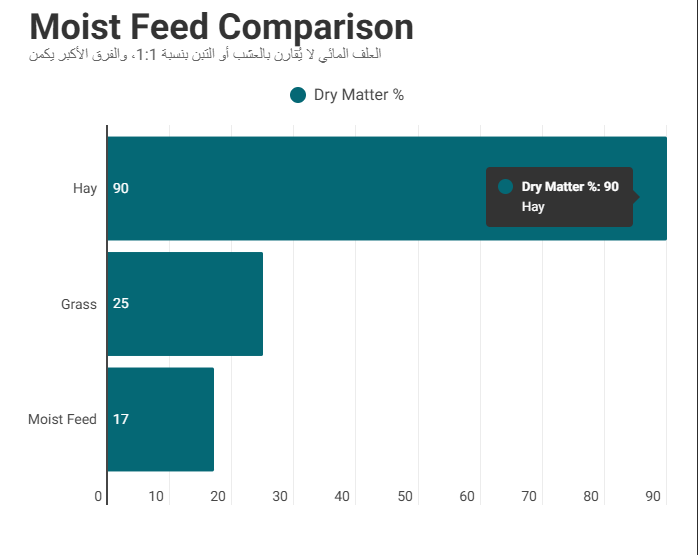The height and width of the screenshot is (555, 698).
Task: Click the Arabic subtitle text
Action: pos(207,53)
